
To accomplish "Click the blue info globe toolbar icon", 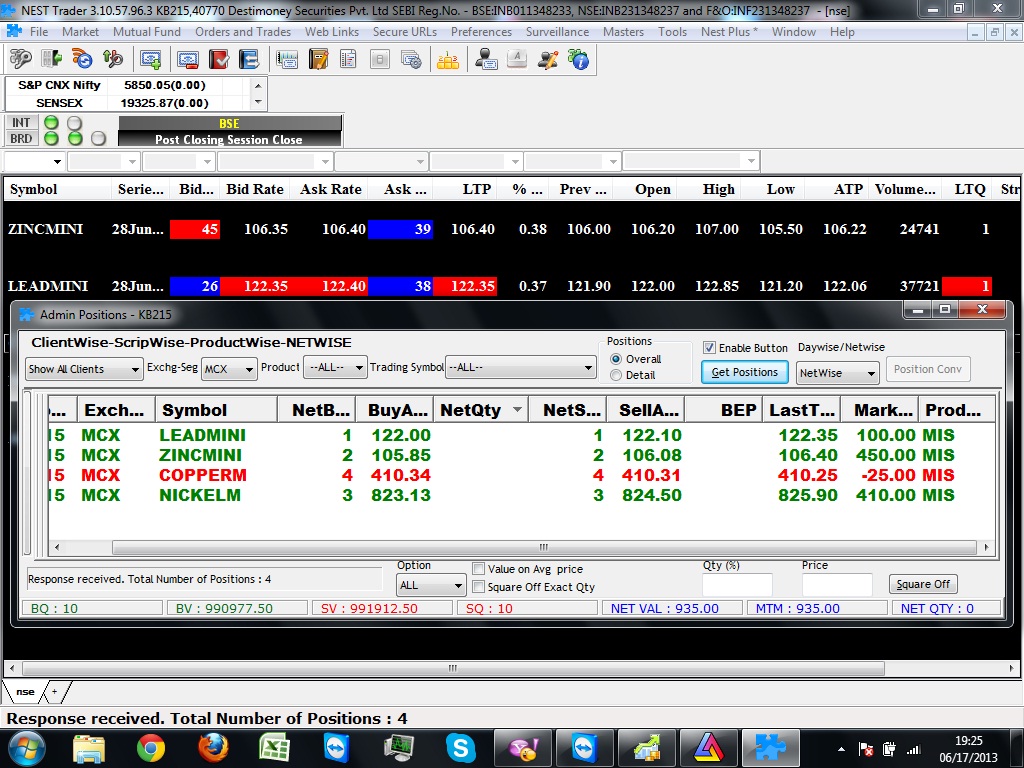I will tap(579, 59).
